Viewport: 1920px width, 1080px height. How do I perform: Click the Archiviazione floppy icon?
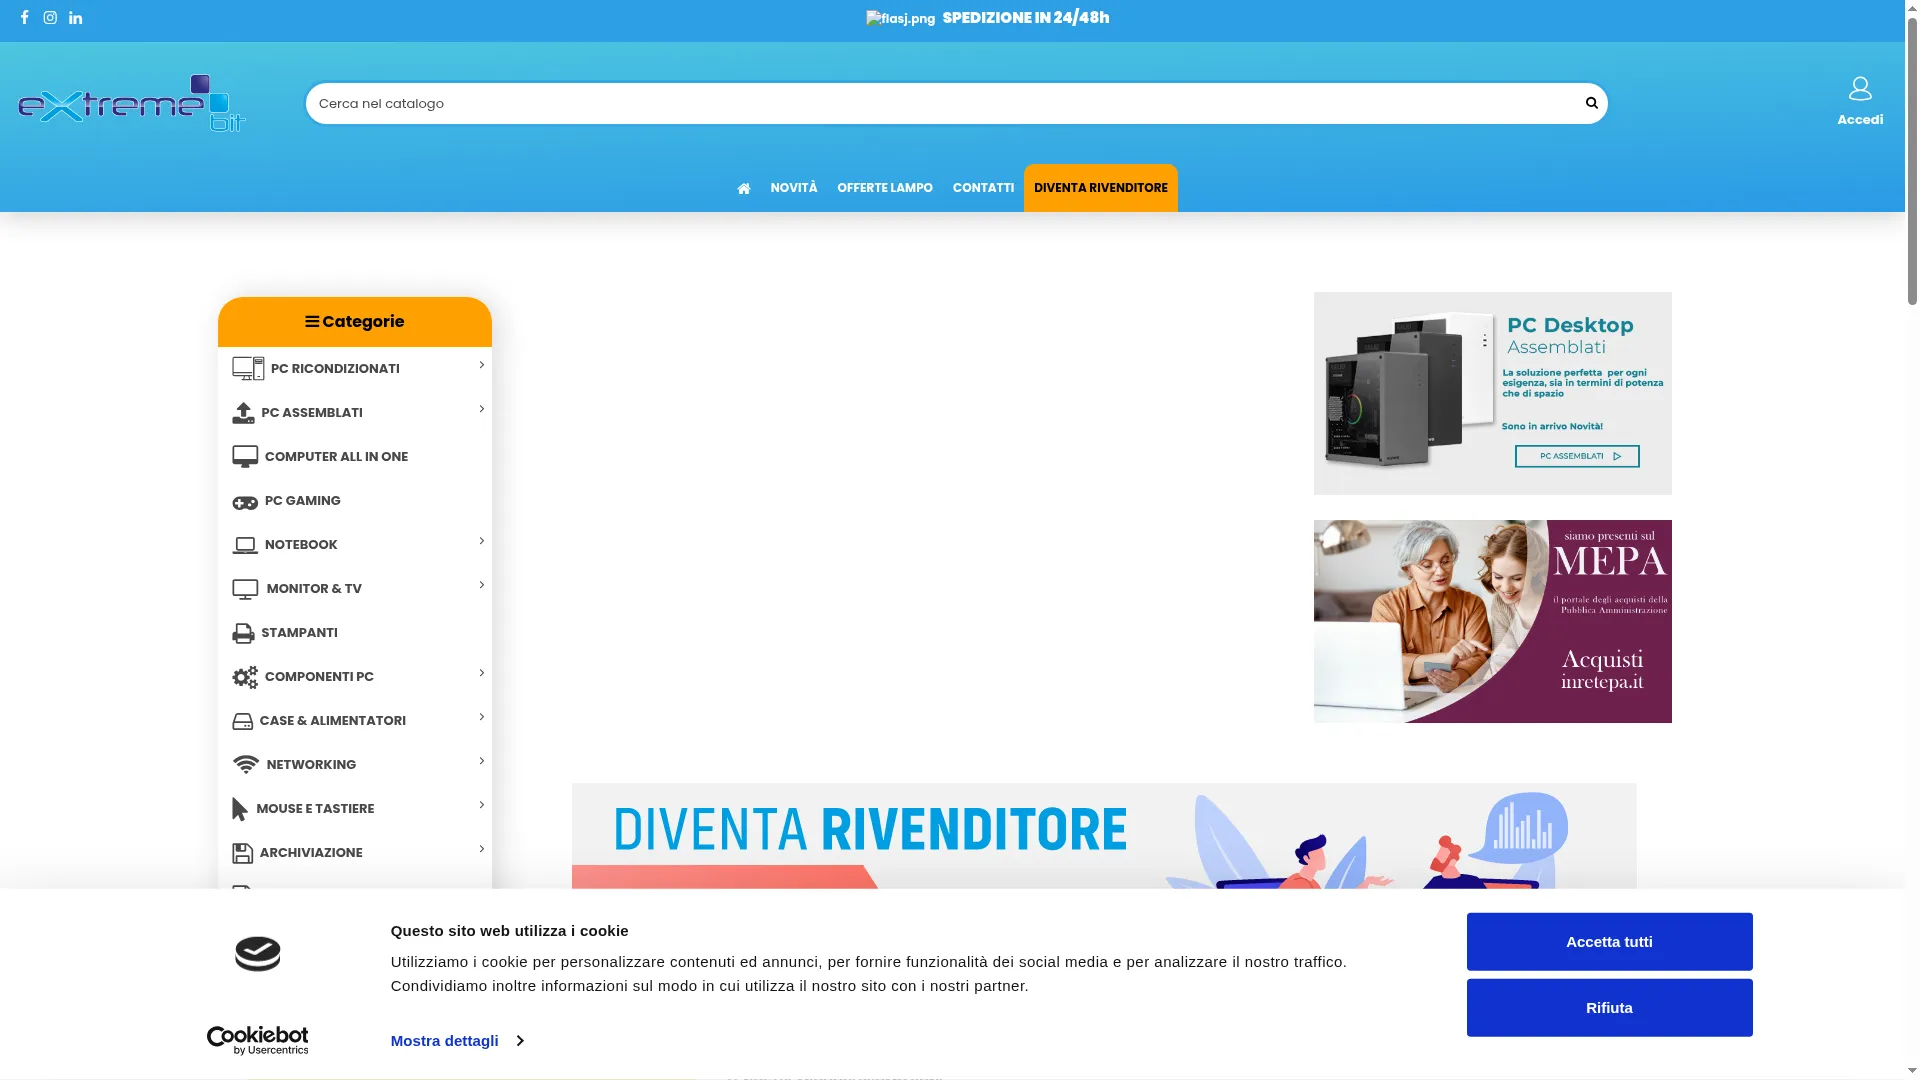click(242, 853)
